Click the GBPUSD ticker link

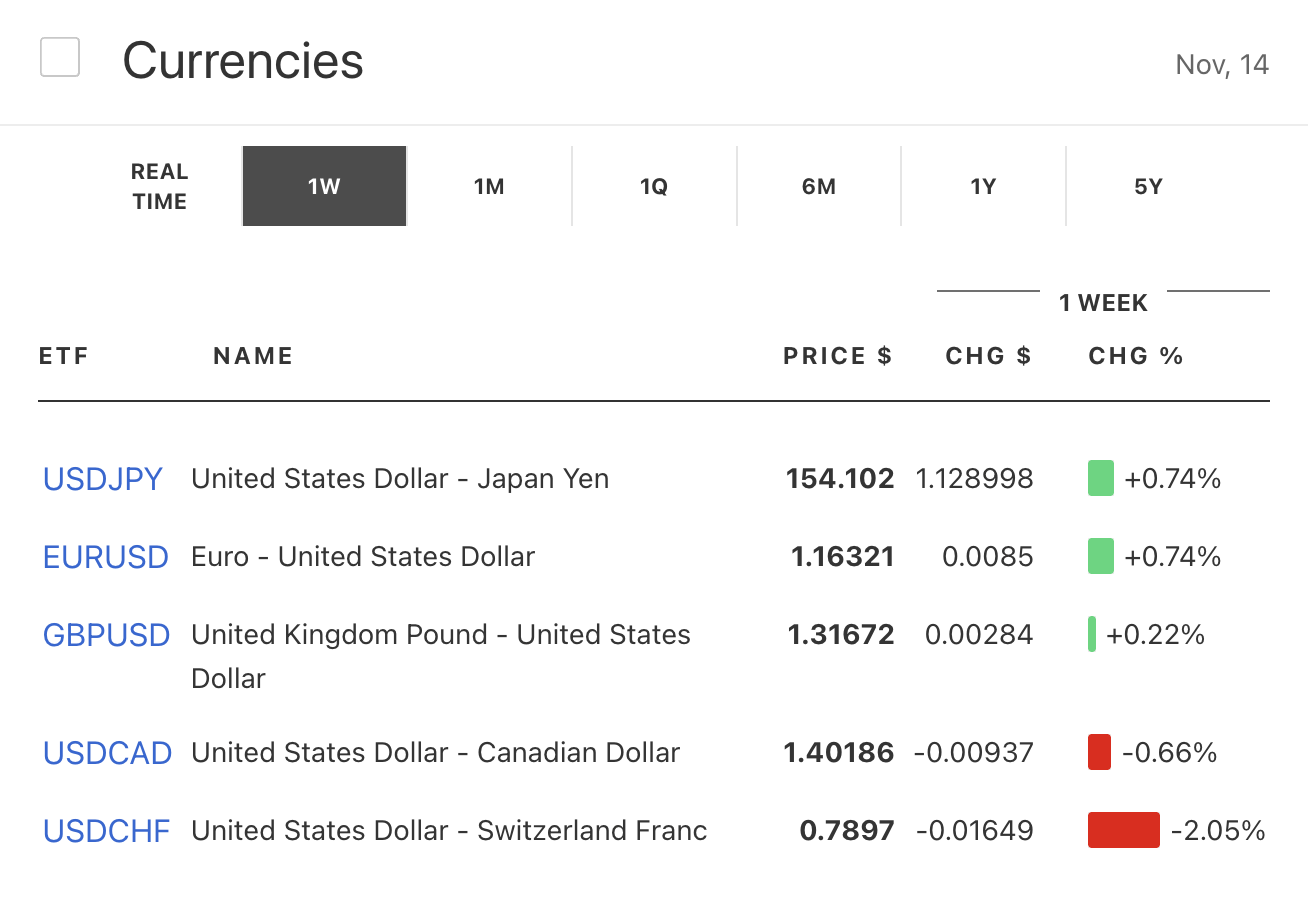point(106,635)
